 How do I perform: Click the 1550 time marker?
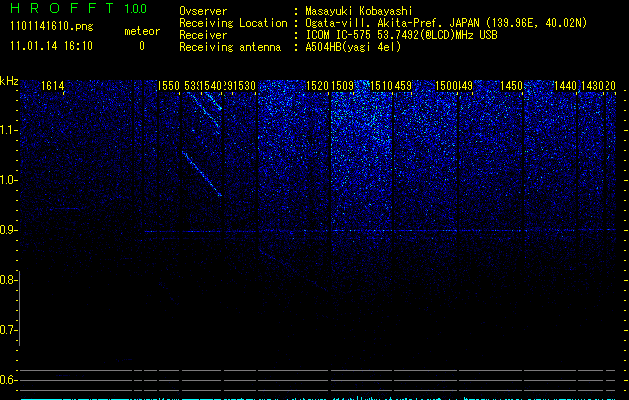tap(168, 86)
